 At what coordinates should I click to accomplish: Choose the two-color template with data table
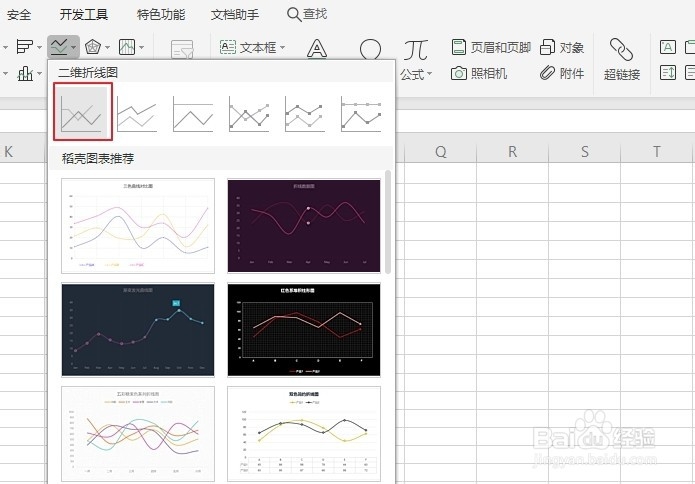pyautogui.click(x=304, y=434)
